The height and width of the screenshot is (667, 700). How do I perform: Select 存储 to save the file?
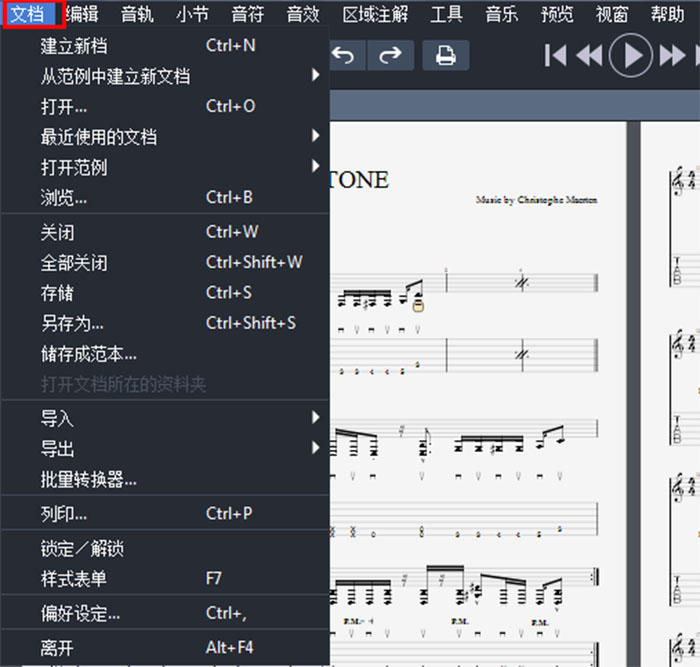point(165,293)
